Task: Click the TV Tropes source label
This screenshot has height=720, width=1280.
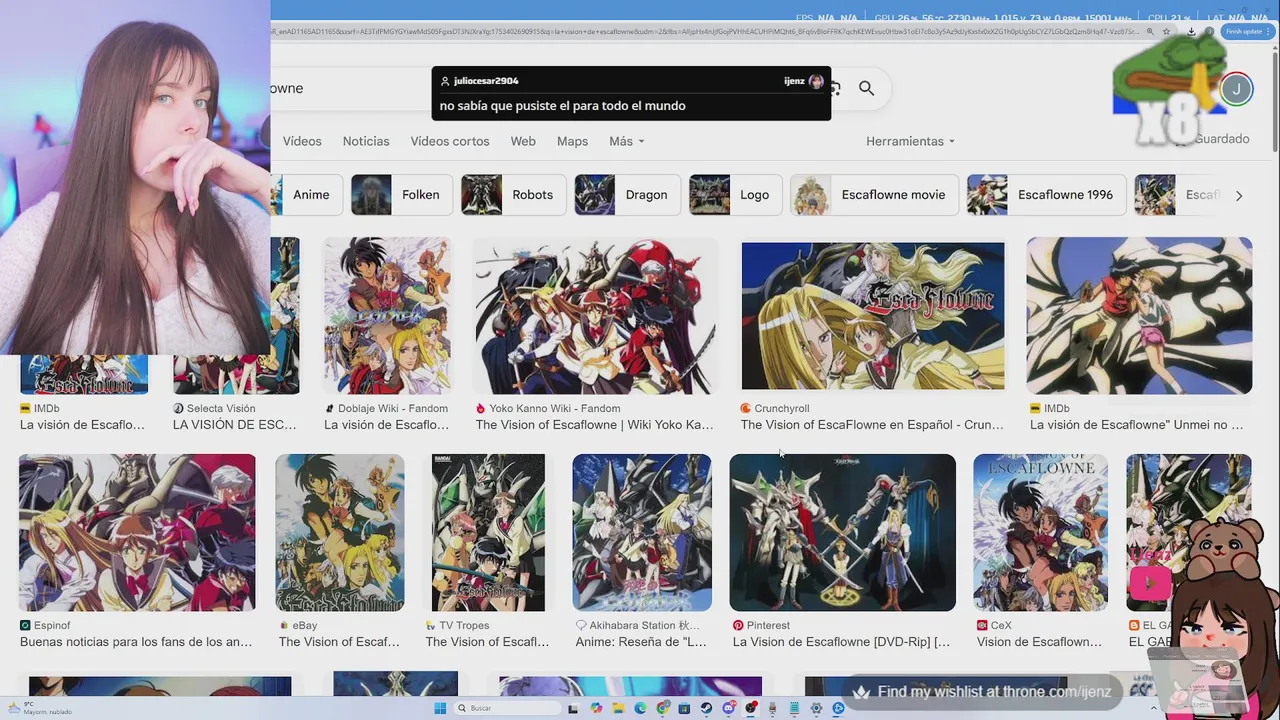Action: (464, 625)
